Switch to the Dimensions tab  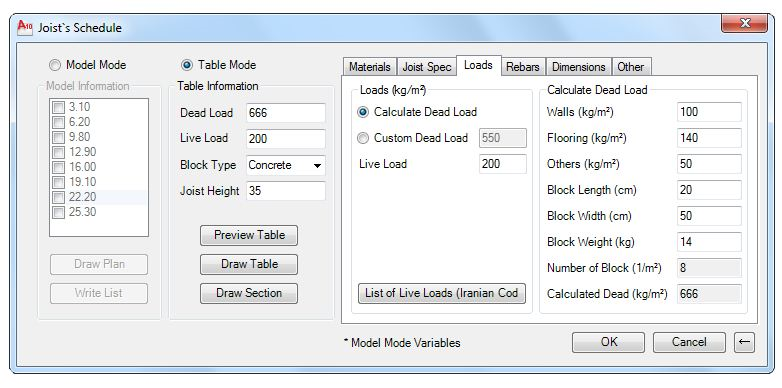[x=579, y=67]
